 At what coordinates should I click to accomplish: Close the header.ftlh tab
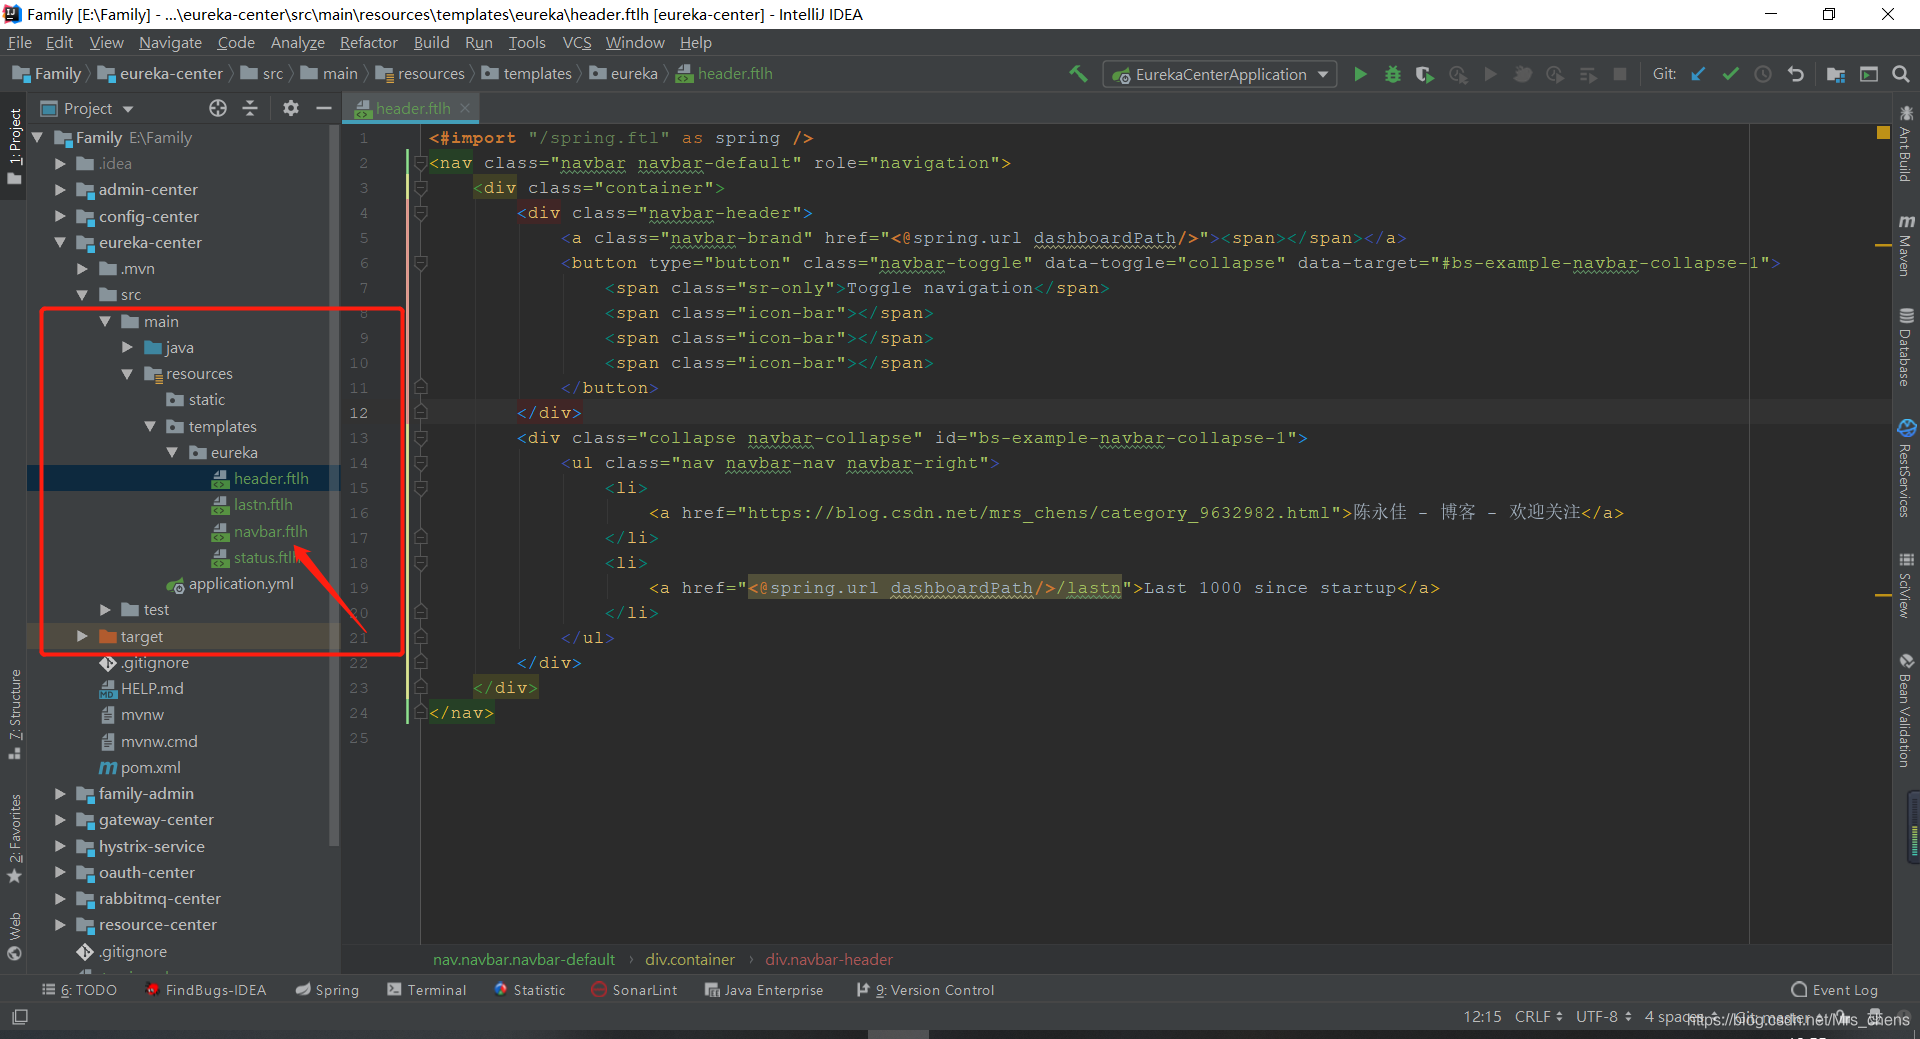point(465,108)
